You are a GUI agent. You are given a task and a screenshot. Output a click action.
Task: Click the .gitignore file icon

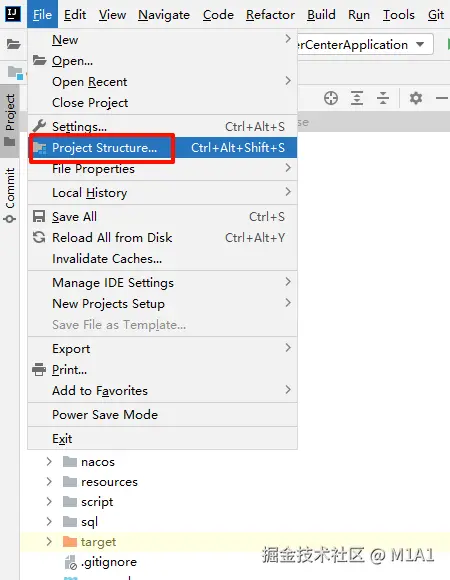pos(71,562)
